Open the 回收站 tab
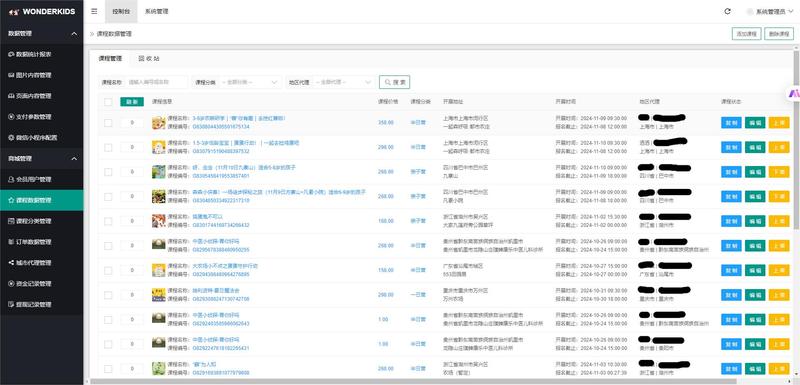The width and height of the screenshot is (800, 385). pyautogui.click(x=149, y=59)
